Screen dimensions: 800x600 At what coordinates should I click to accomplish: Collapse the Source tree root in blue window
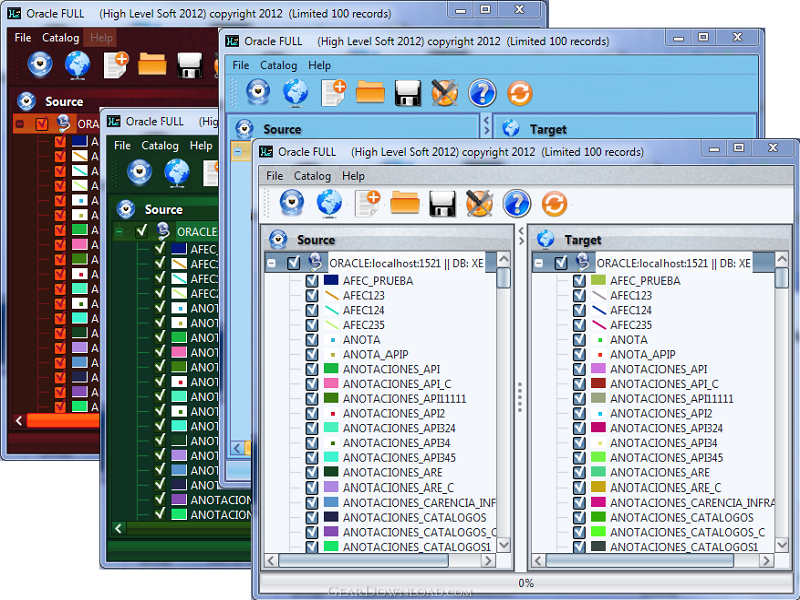pos(238,151)
